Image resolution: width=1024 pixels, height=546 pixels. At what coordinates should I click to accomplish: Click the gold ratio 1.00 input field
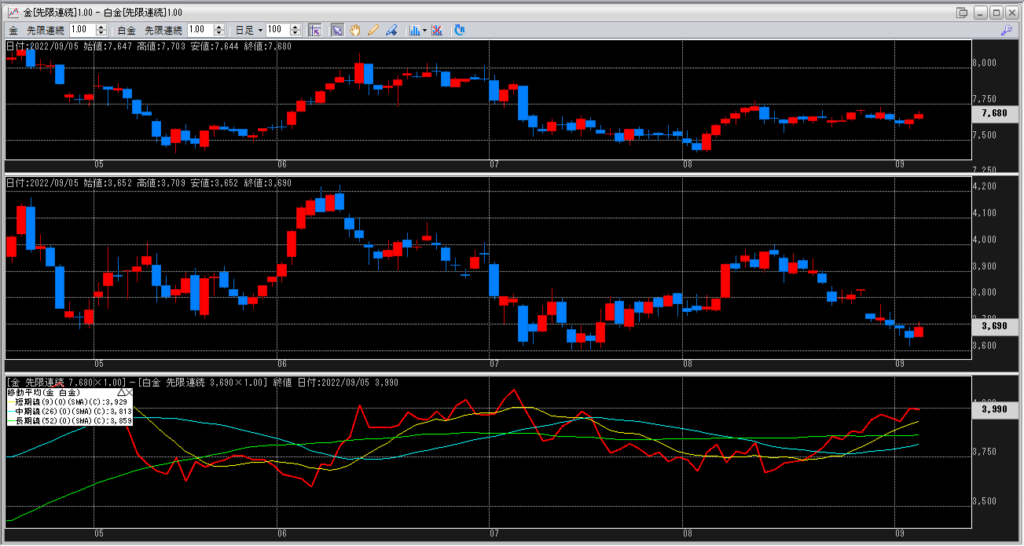(x=80, y=30)
